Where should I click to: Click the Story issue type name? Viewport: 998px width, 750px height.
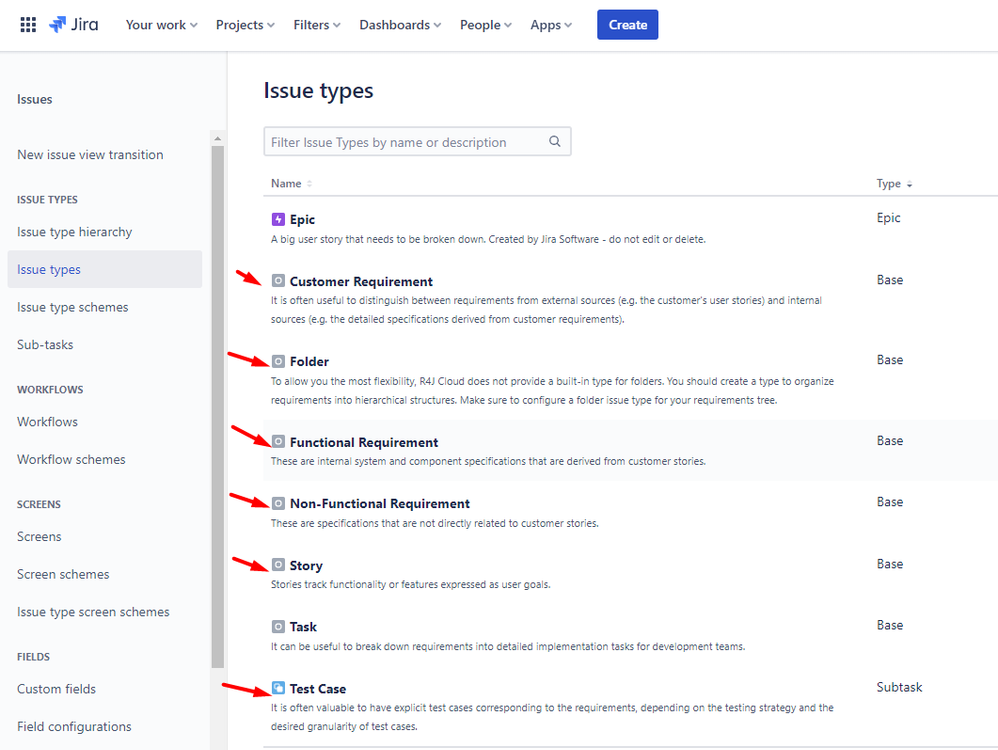[306, 565]
